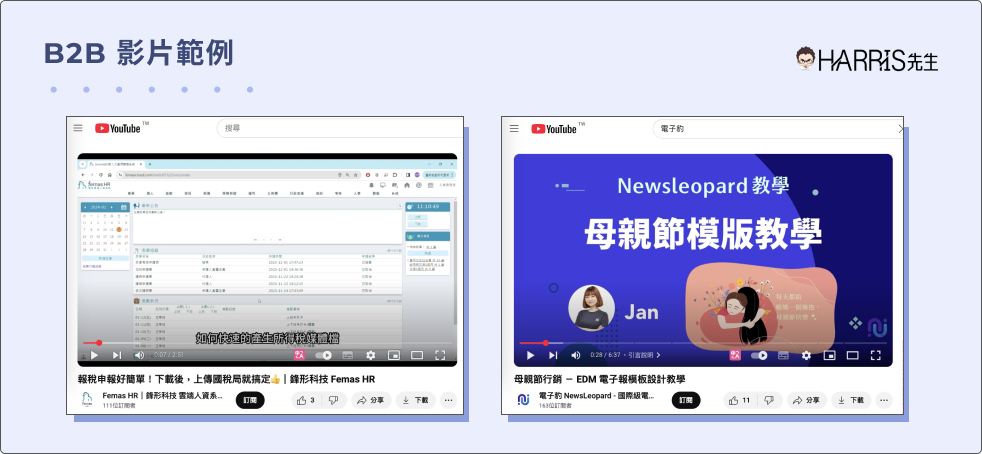This screenshot has width=982, height=454.
Task: Click 分享 share button under NewsLeopard video
Action: click(x=807, y=400)
